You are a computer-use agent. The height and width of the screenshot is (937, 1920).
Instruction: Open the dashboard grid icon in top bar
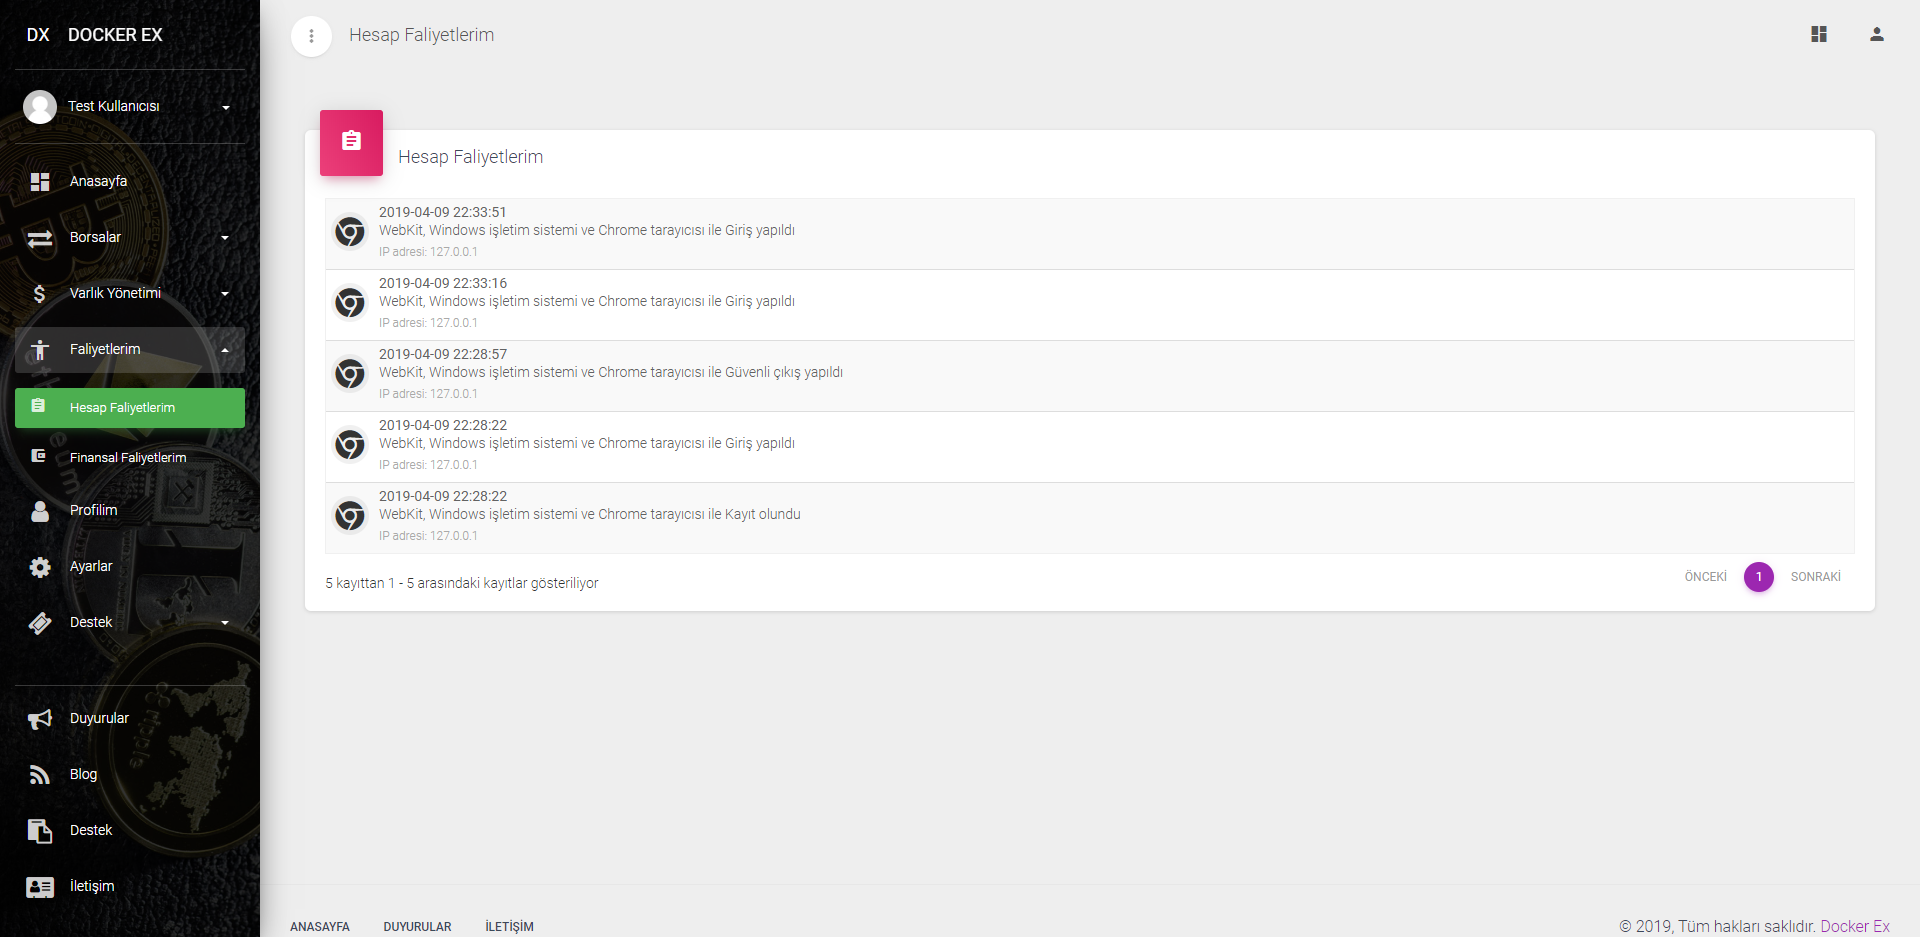point(1819,34)
